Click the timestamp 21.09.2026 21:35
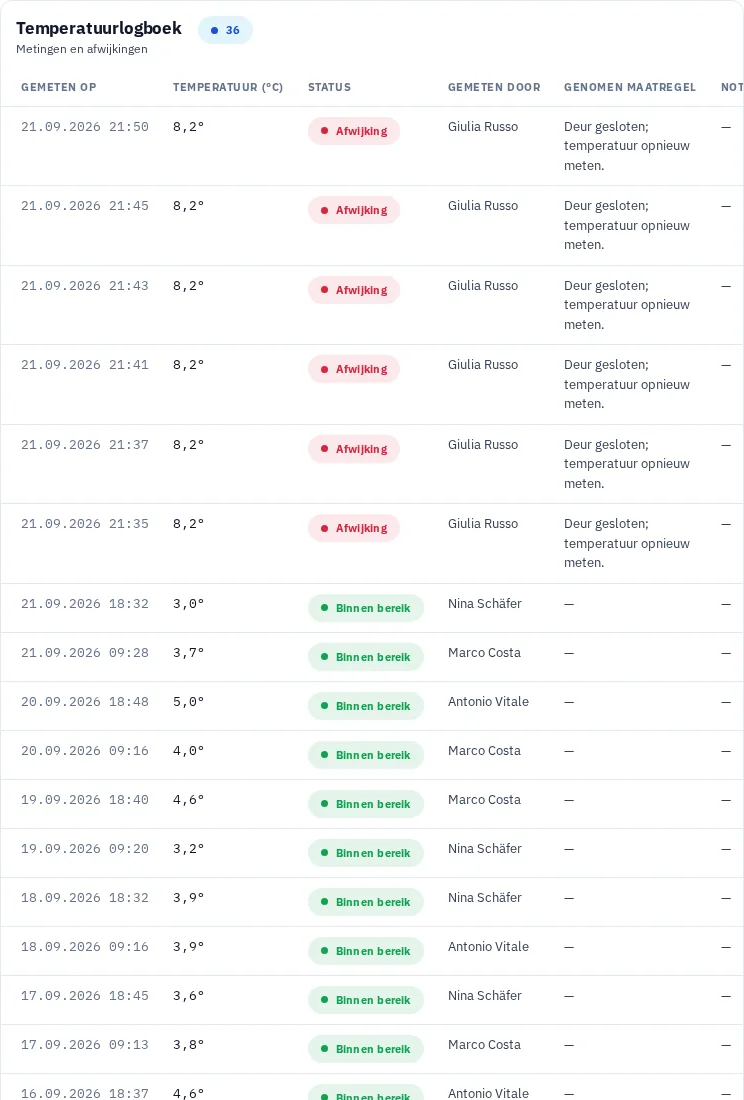The image size is (744, 1100). click(x=85, y=525)
